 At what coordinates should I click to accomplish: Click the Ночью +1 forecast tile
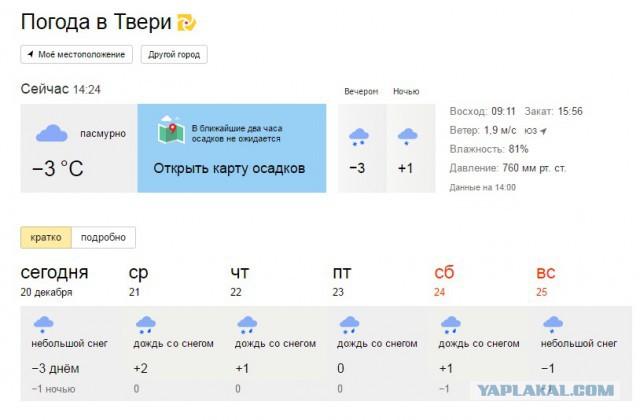(411, 148)
